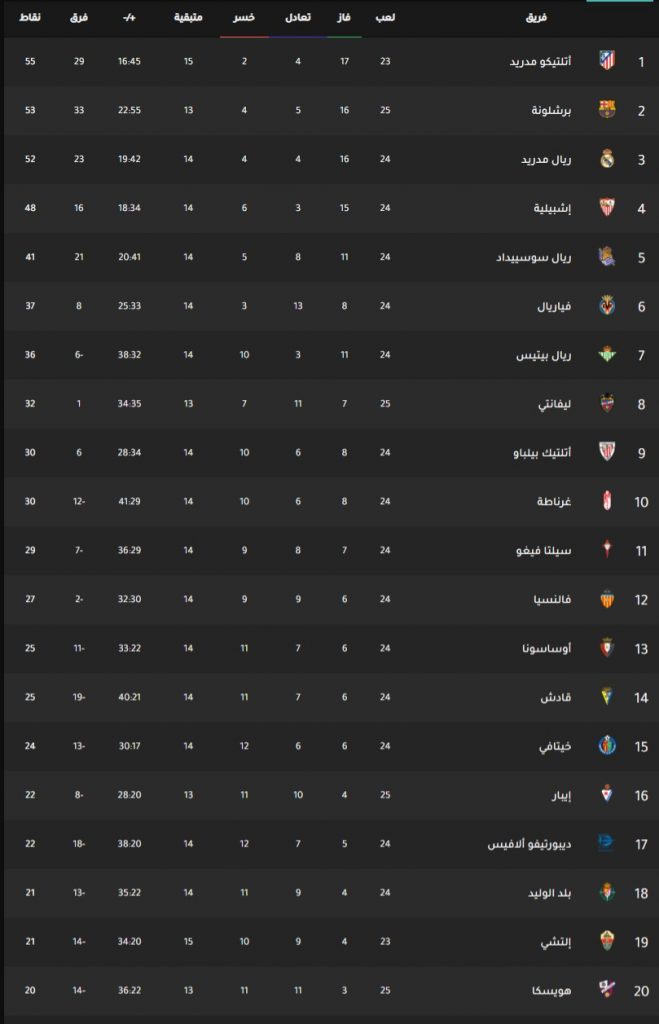The width and height of the screenshot is (659, 1024).
Task: Sort table by نقاط points column
Action: (x=29, y=17)
